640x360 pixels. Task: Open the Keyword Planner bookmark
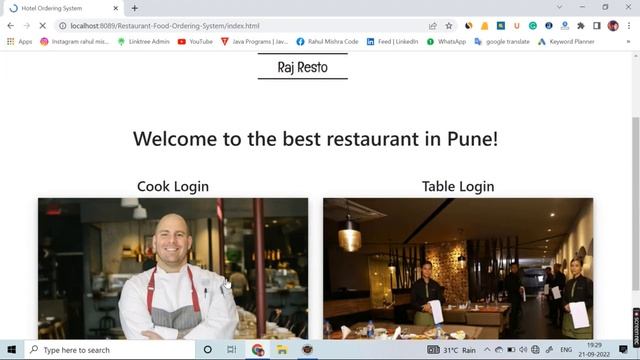click(566, 42)
